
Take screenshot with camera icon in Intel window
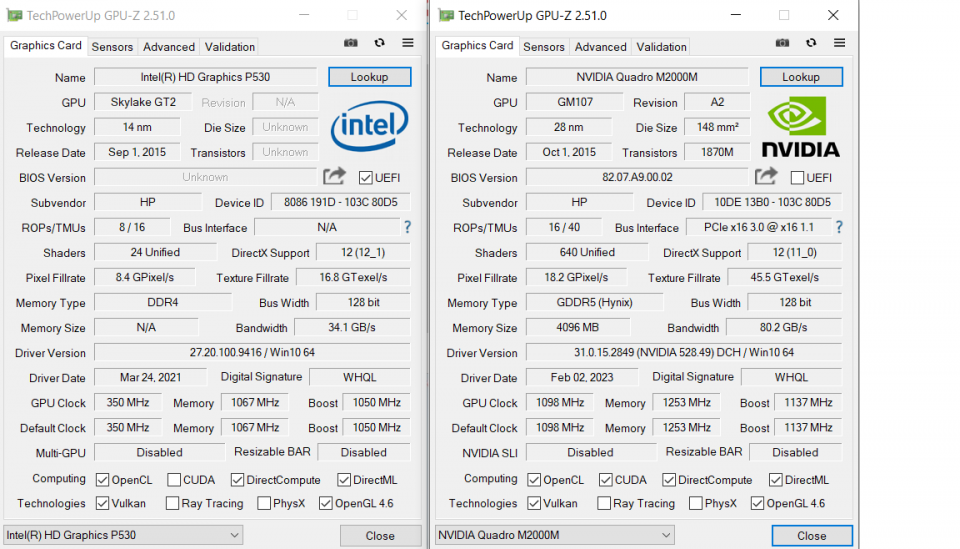click(x=350, y=43)
